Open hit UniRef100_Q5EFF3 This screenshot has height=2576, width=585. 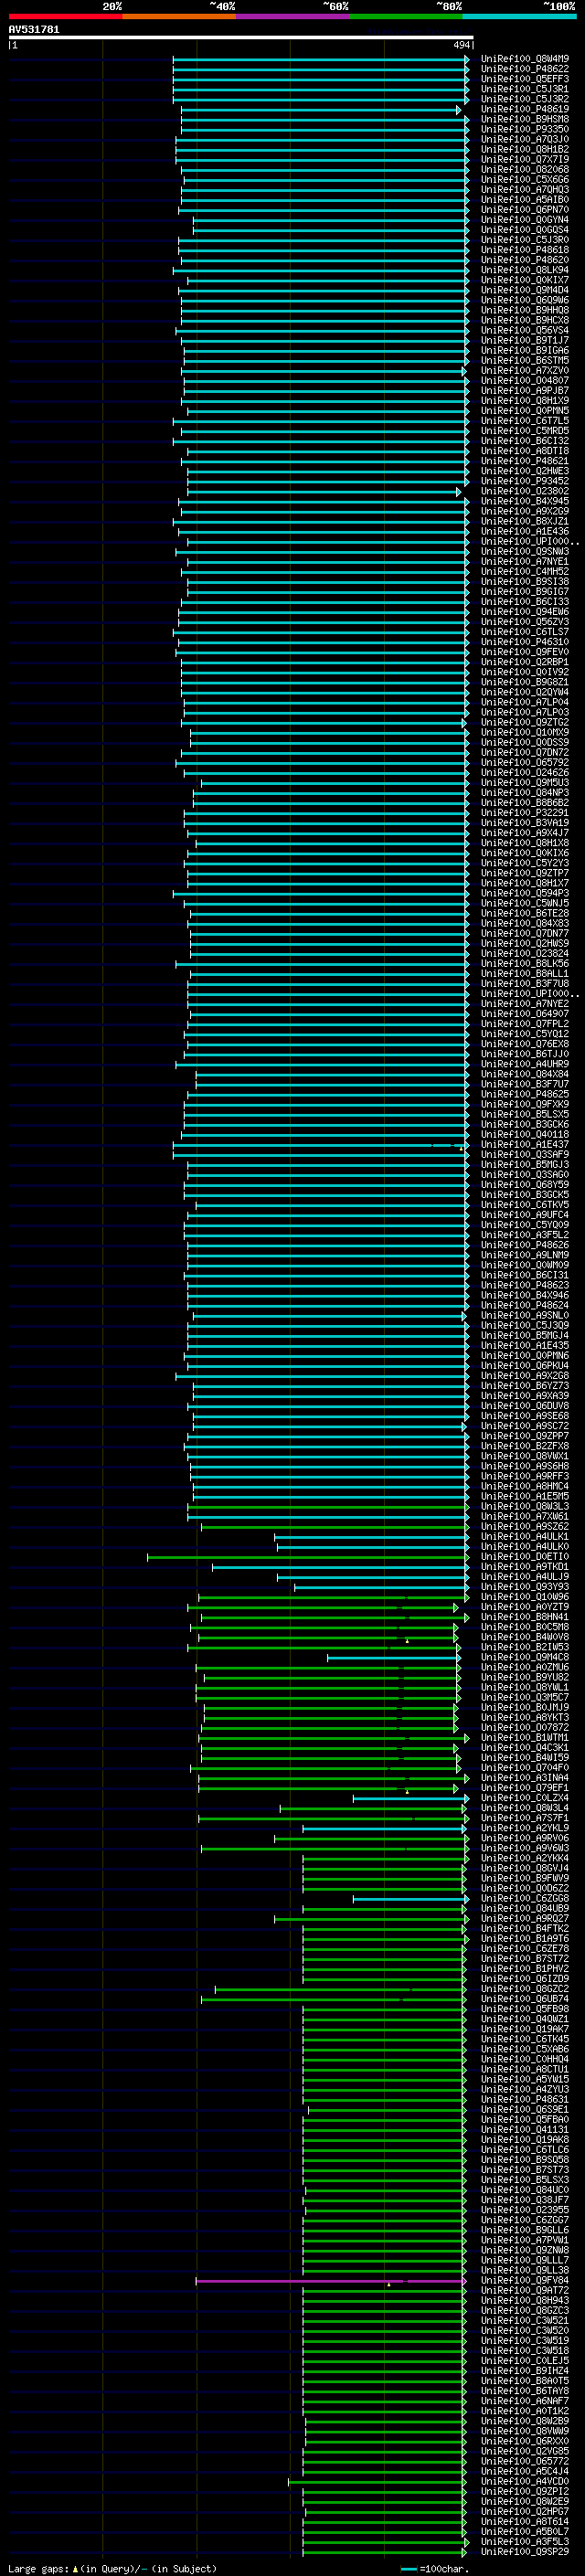[x=525, y=79]
